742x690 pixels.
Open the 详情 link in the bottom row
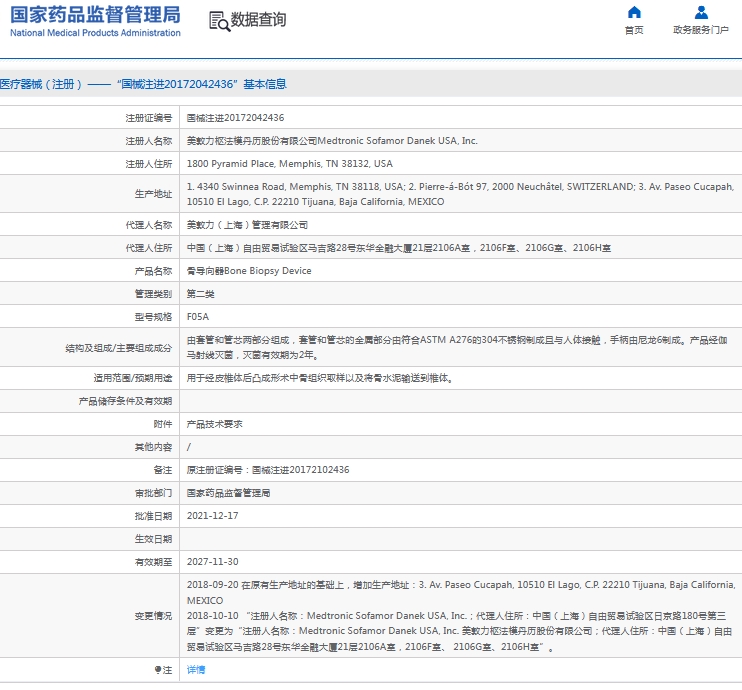(x=196, y=670)
